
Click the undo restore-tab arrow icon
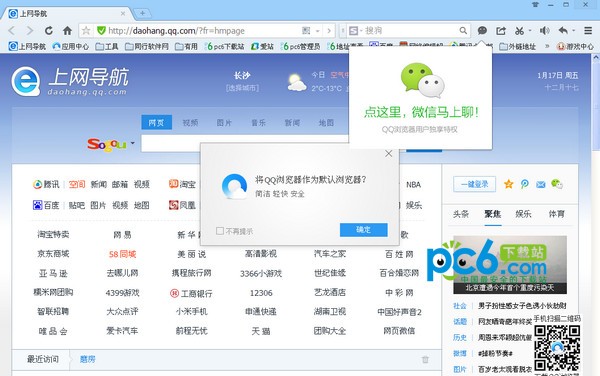click(x=563, y=30)
